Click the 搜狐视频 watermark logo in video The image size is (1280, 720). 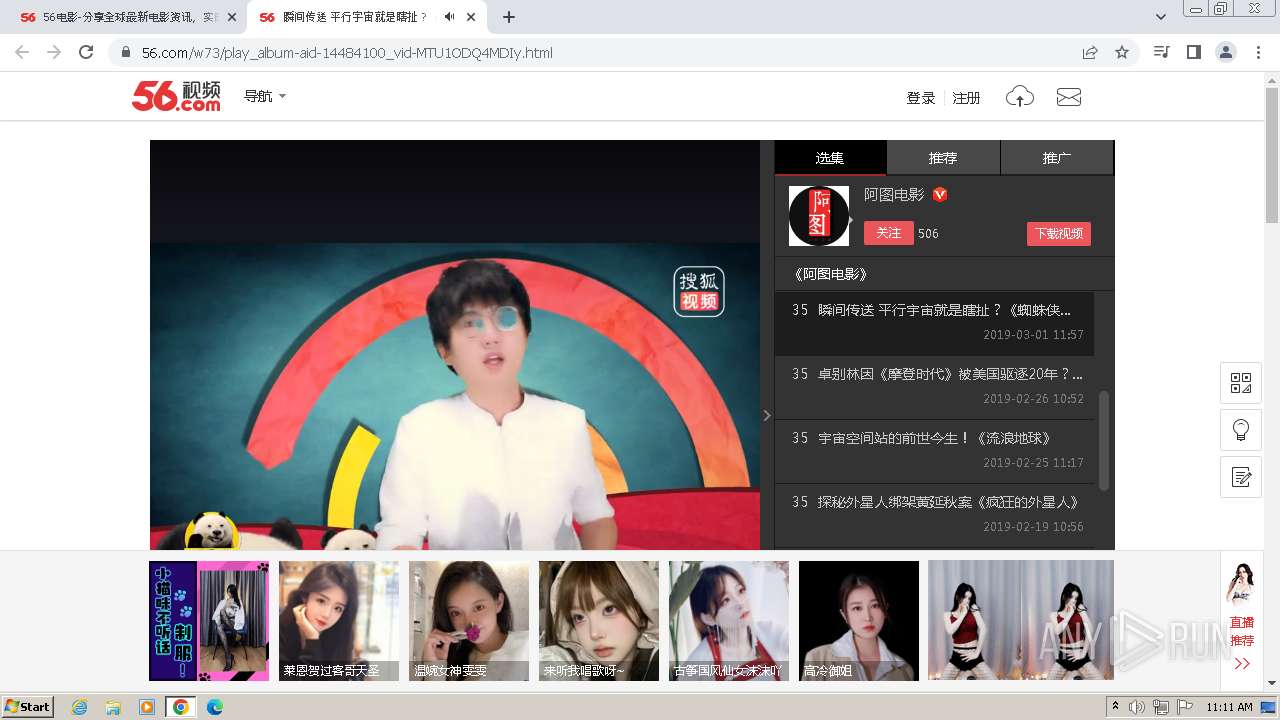698,291
